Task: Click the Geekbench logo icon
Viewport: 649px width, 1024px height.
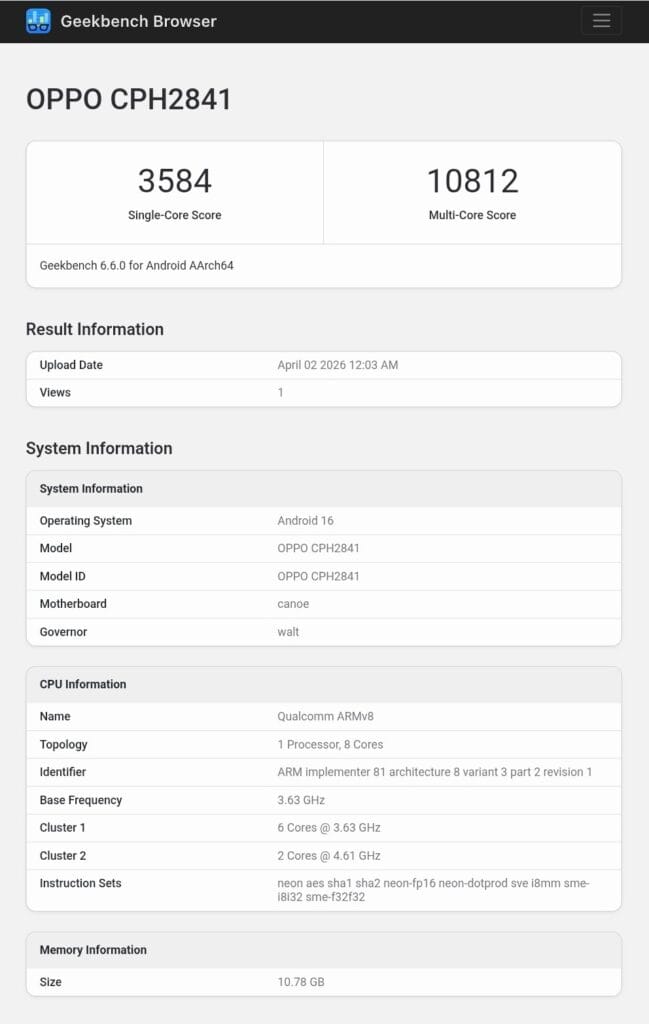Action: (38, 21)
